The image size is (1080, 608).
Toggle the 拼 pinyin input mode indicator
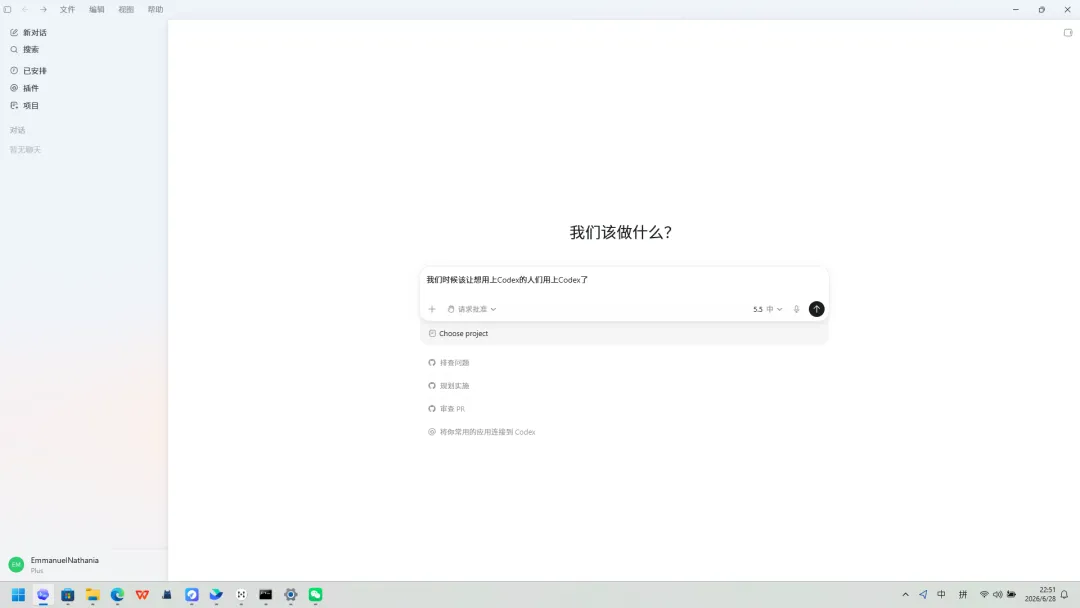963,594
